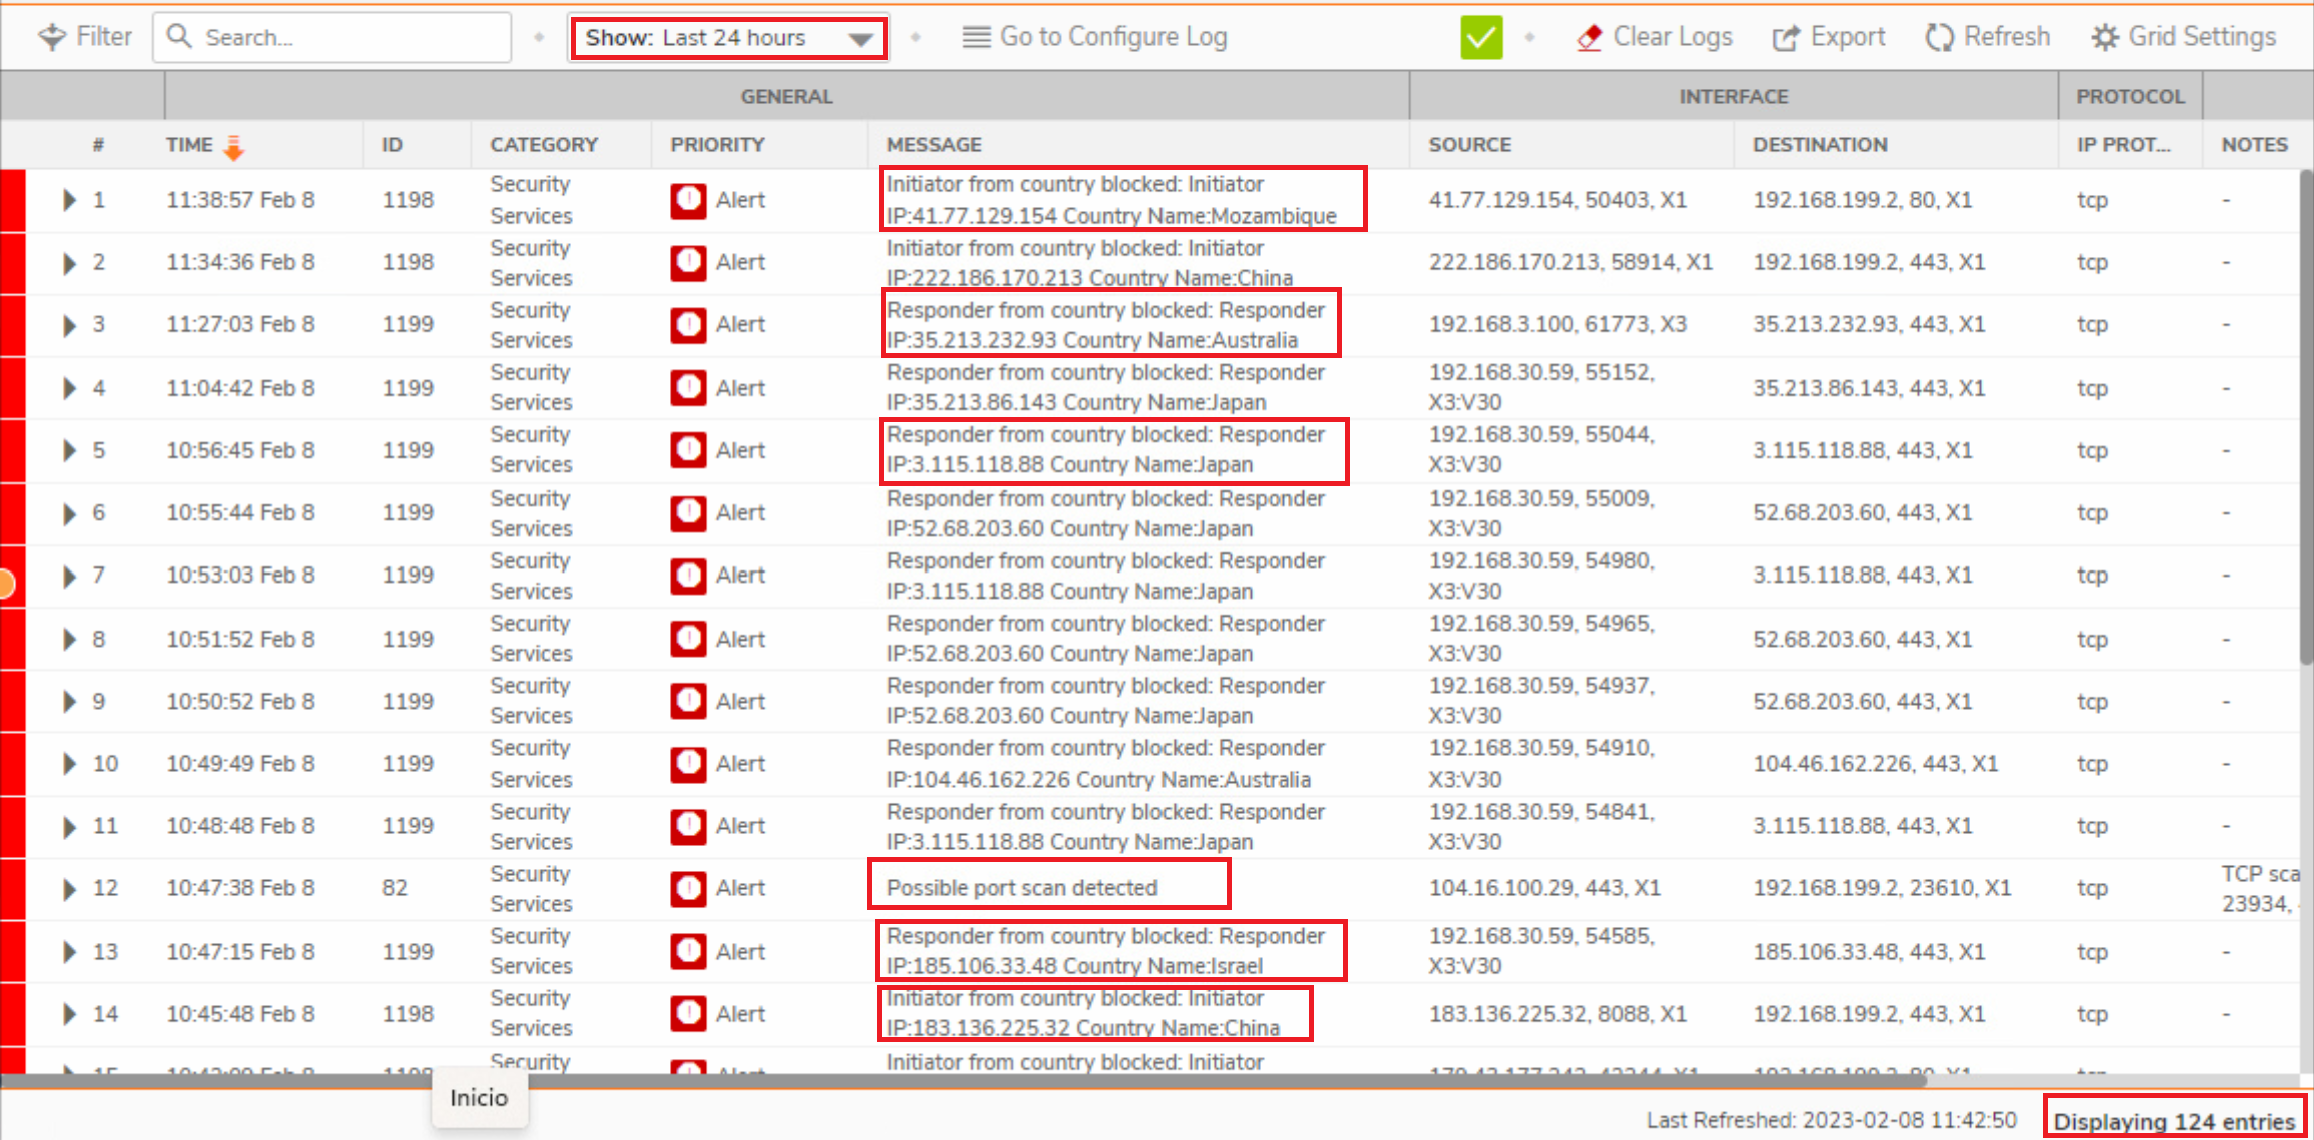This screenshot has width=2314, height=1140.
Task: Click the Go to Configure Log icon
Action: [975, 37]
